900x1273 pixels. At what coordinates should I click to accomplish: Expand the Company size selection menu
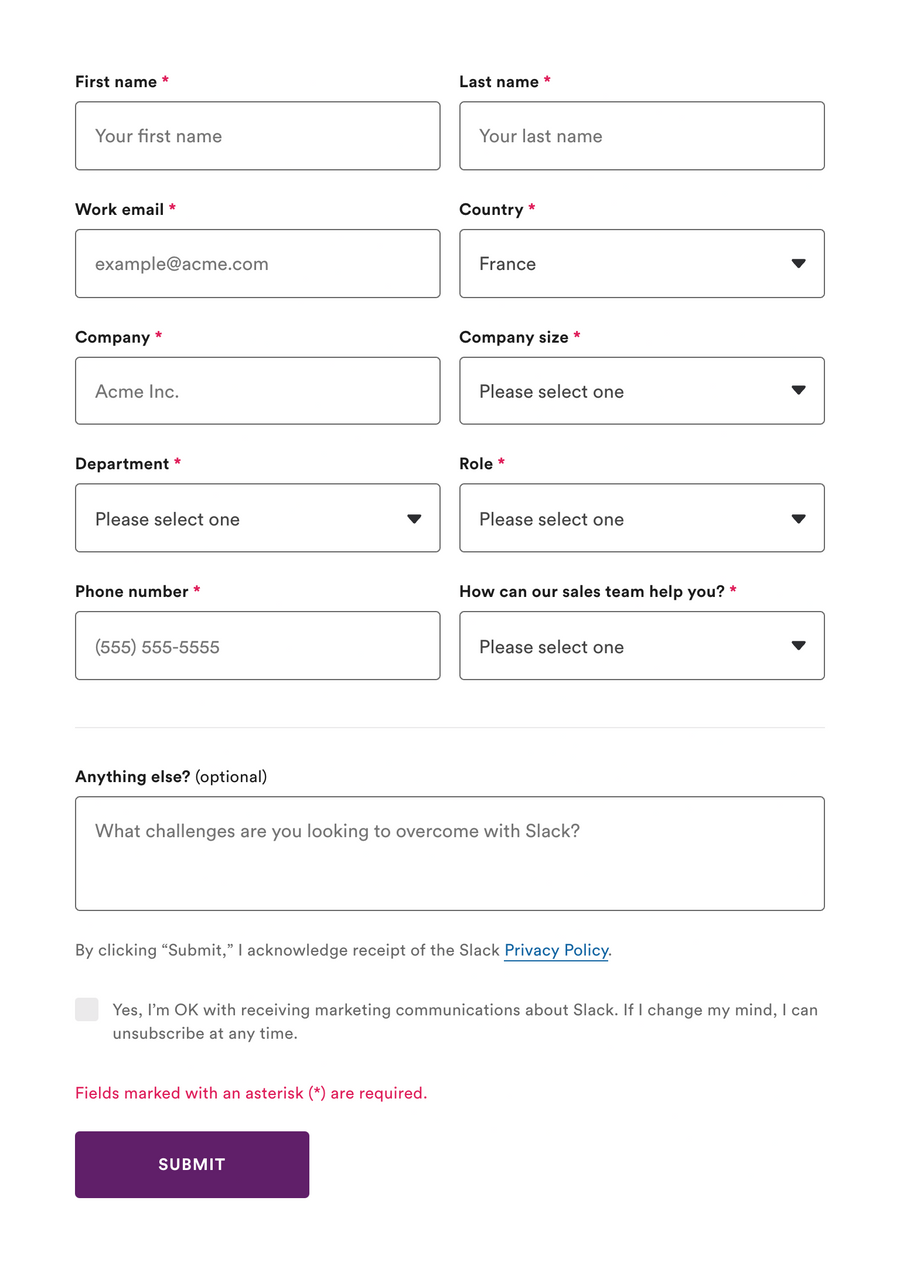641,391
